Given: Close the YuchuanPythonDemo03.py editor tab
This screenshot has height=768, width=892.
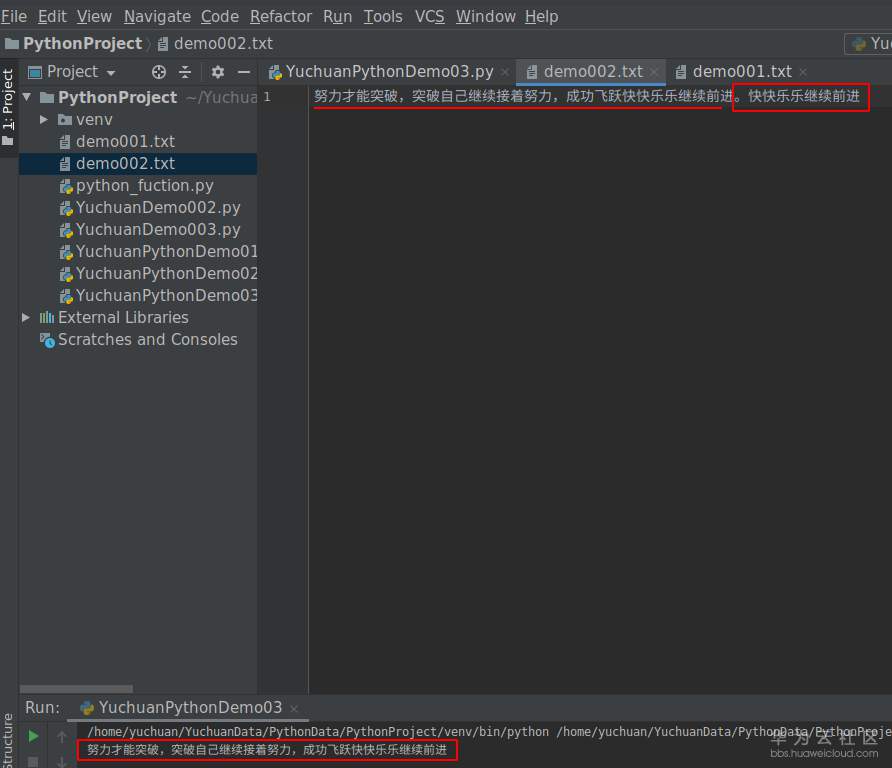Looking at the screenshot, I should [x=505, y=72].
